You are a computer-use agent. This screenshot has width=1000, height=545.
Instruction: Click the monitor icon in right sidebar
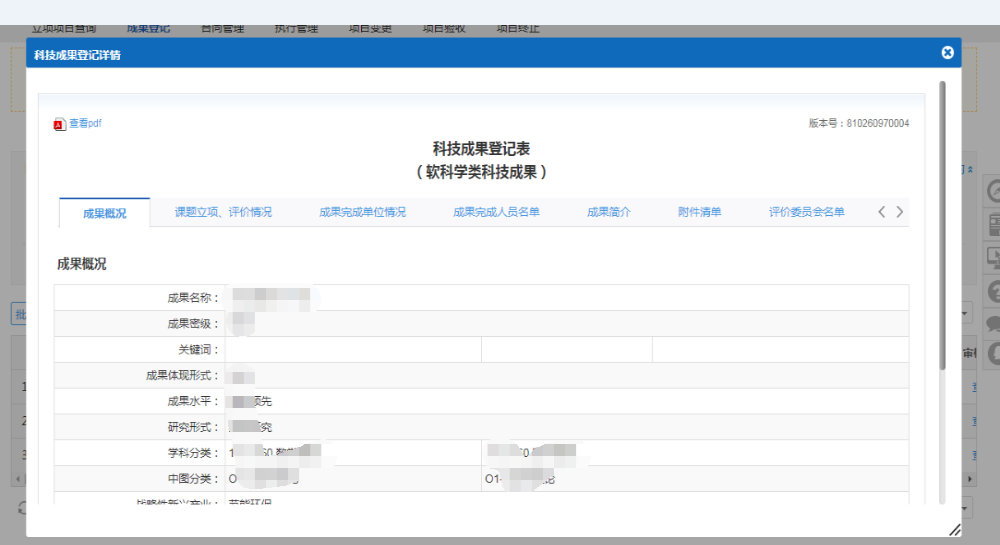click(x=993, y=257)
